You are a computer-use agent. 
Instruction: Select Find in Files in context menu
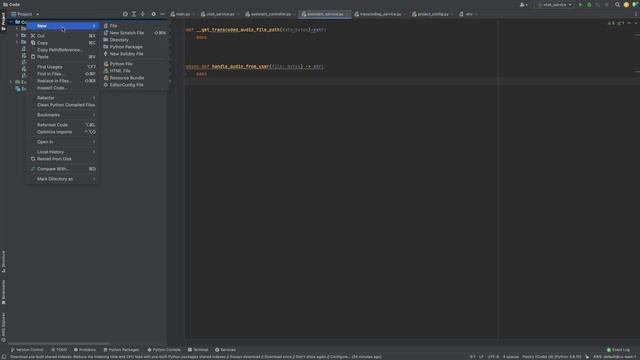(x=63, y=74)
